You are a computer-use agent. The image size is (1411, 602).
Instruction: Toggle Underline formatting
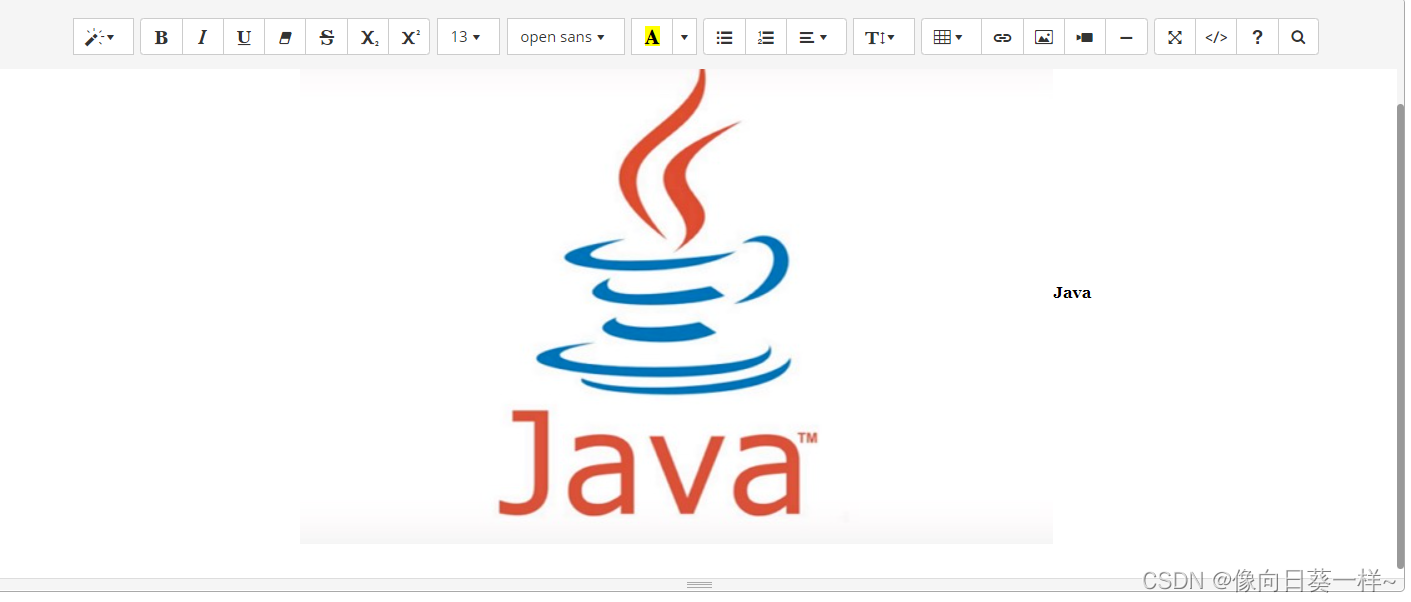(244, 37)
